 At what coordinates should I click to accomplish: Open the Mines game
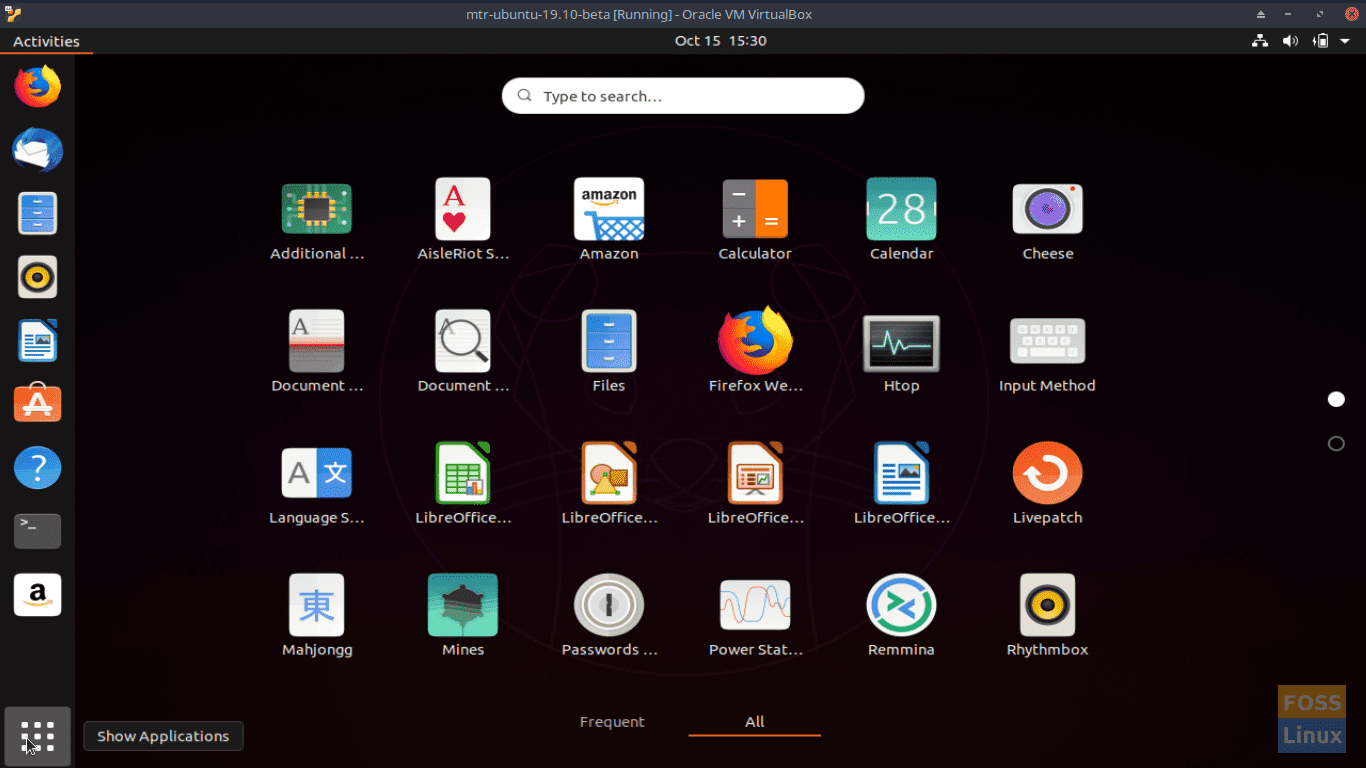coord(463,605)
